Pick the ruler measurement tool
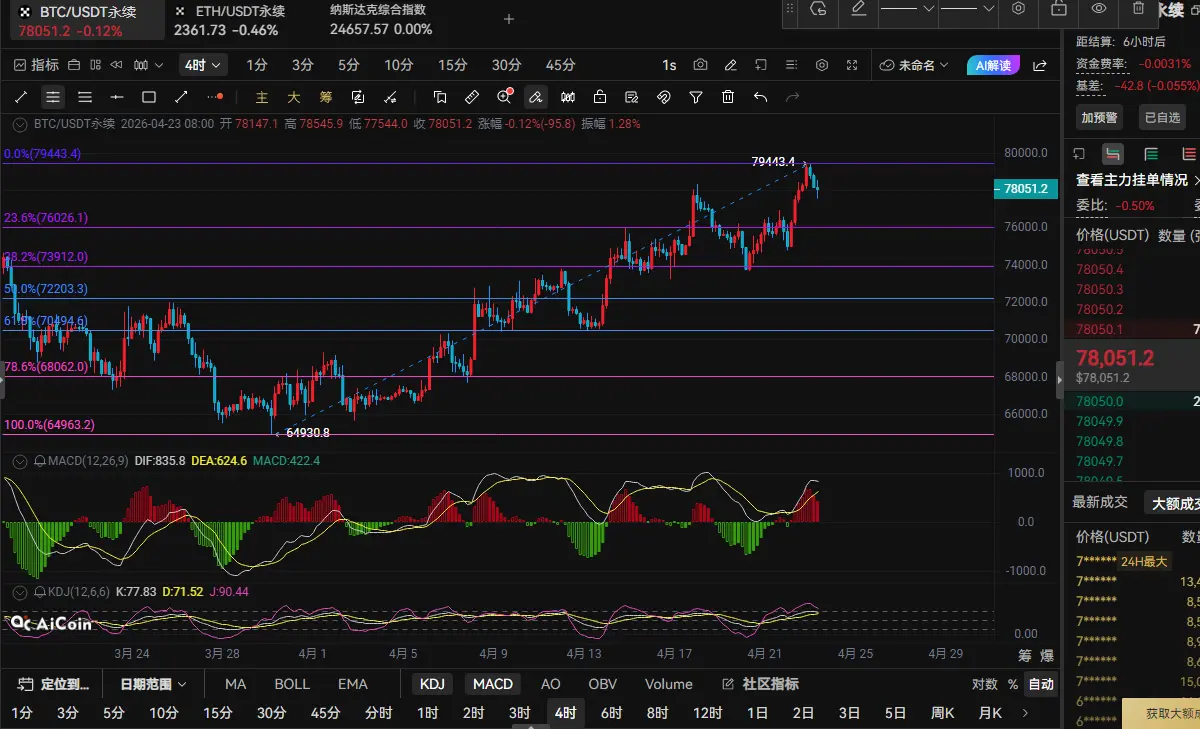Viewport: 1200px width, 729px height. pos(472,97)
